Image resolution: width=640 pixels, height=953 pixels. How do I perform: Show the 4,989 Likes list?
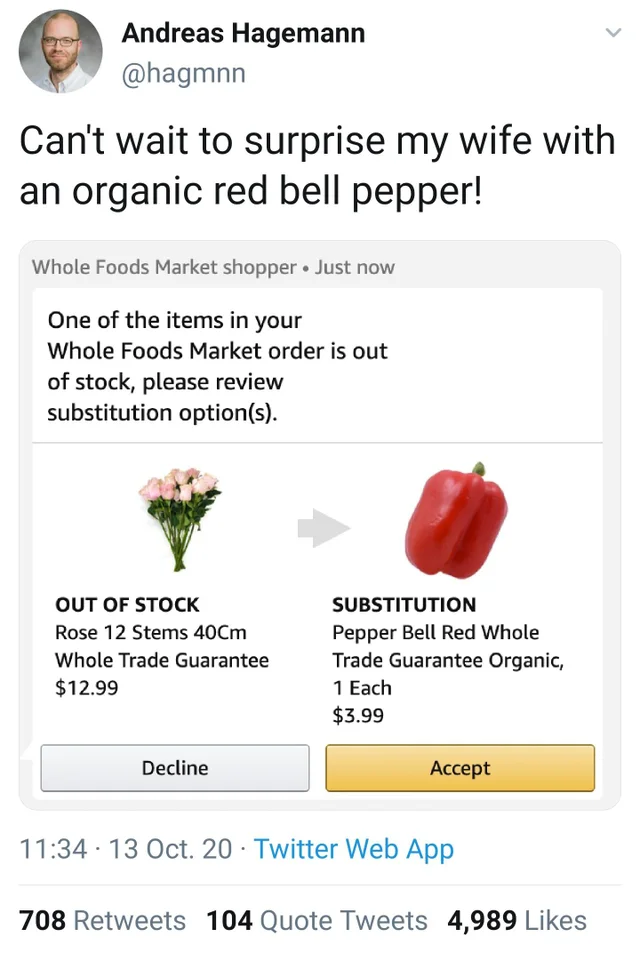[517, 920]
